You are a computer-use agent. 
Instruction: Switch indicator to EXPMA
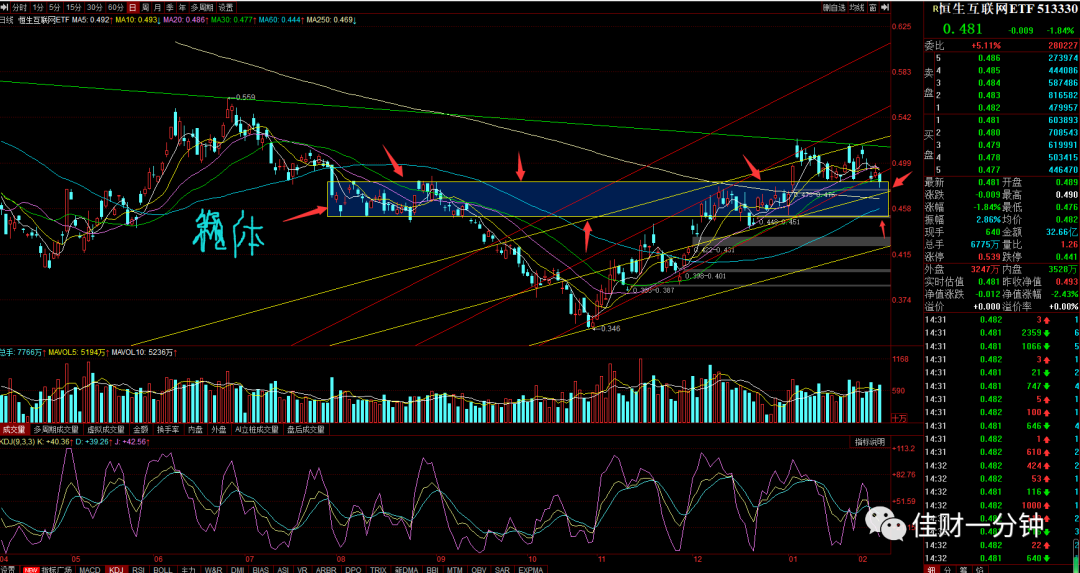[530, 570]
